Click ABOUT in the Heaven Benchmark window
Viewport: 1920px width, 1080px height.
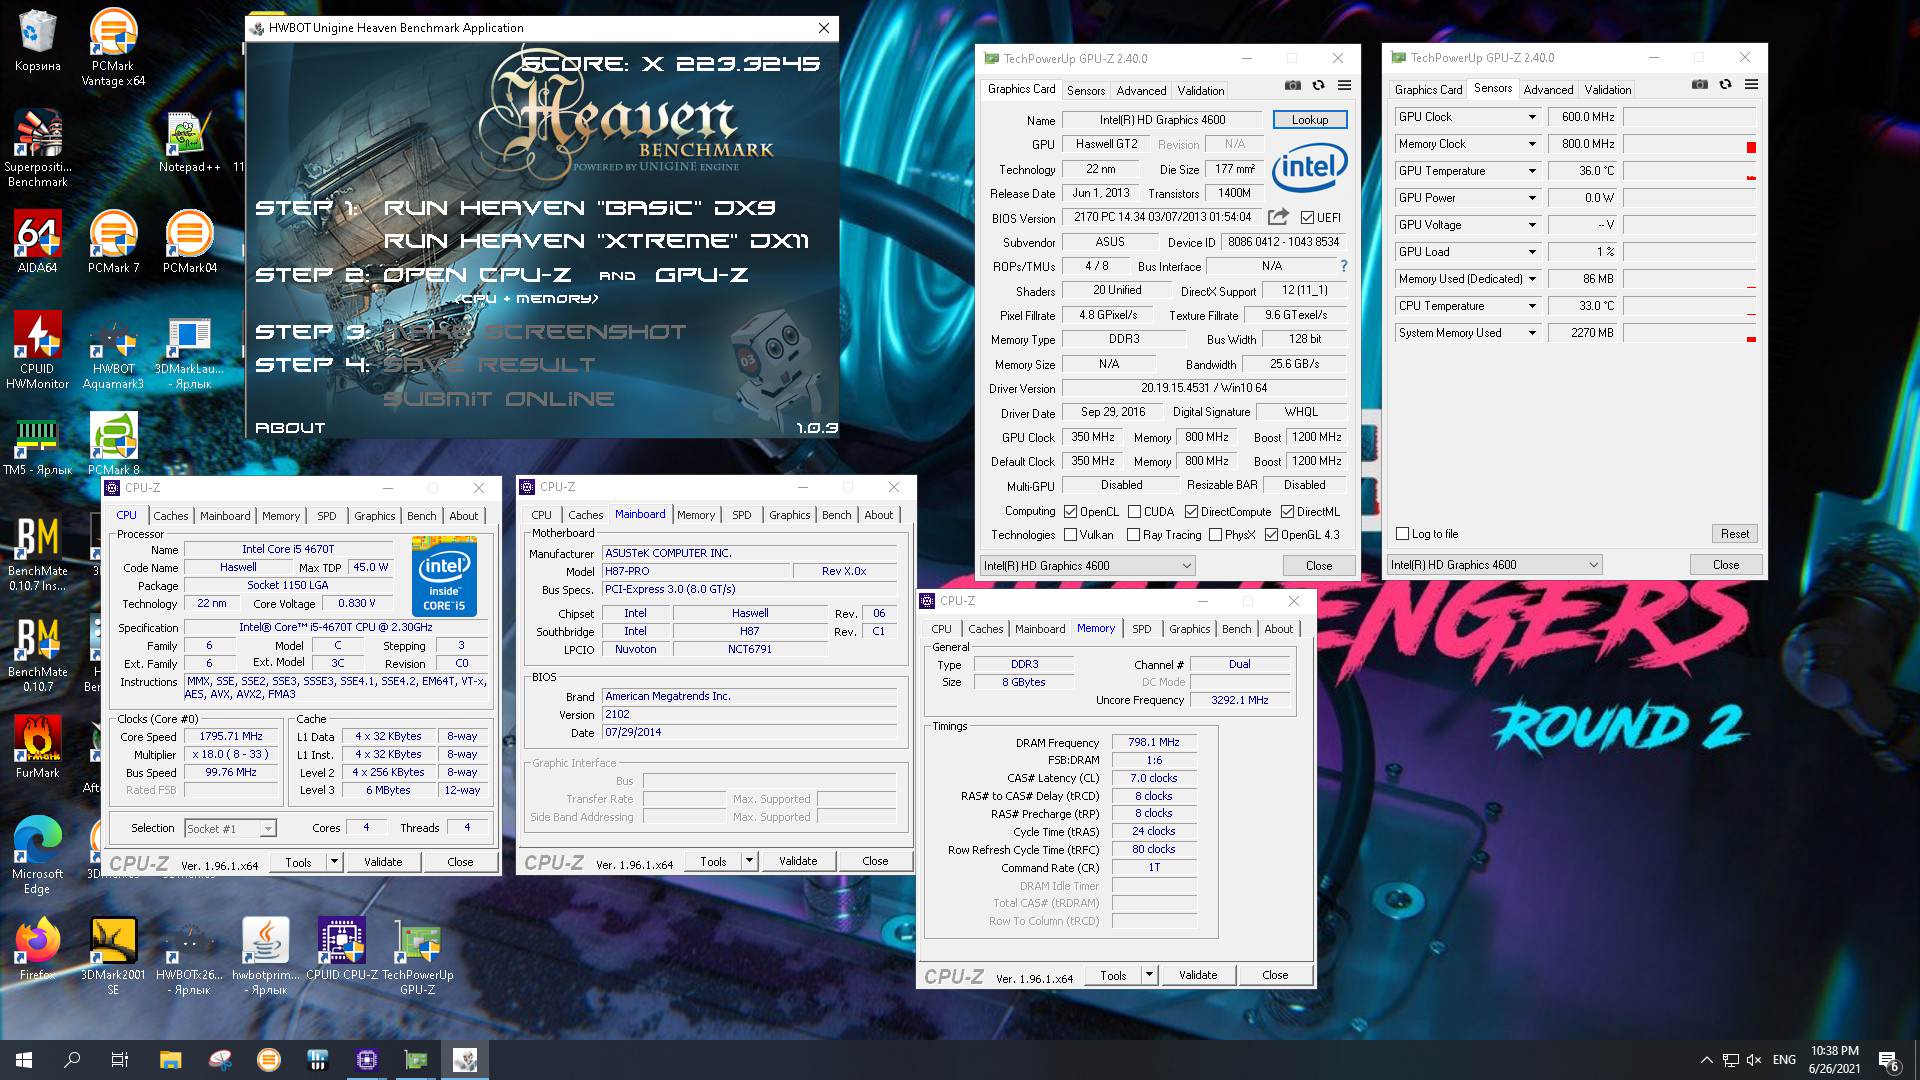pos(290,428)
